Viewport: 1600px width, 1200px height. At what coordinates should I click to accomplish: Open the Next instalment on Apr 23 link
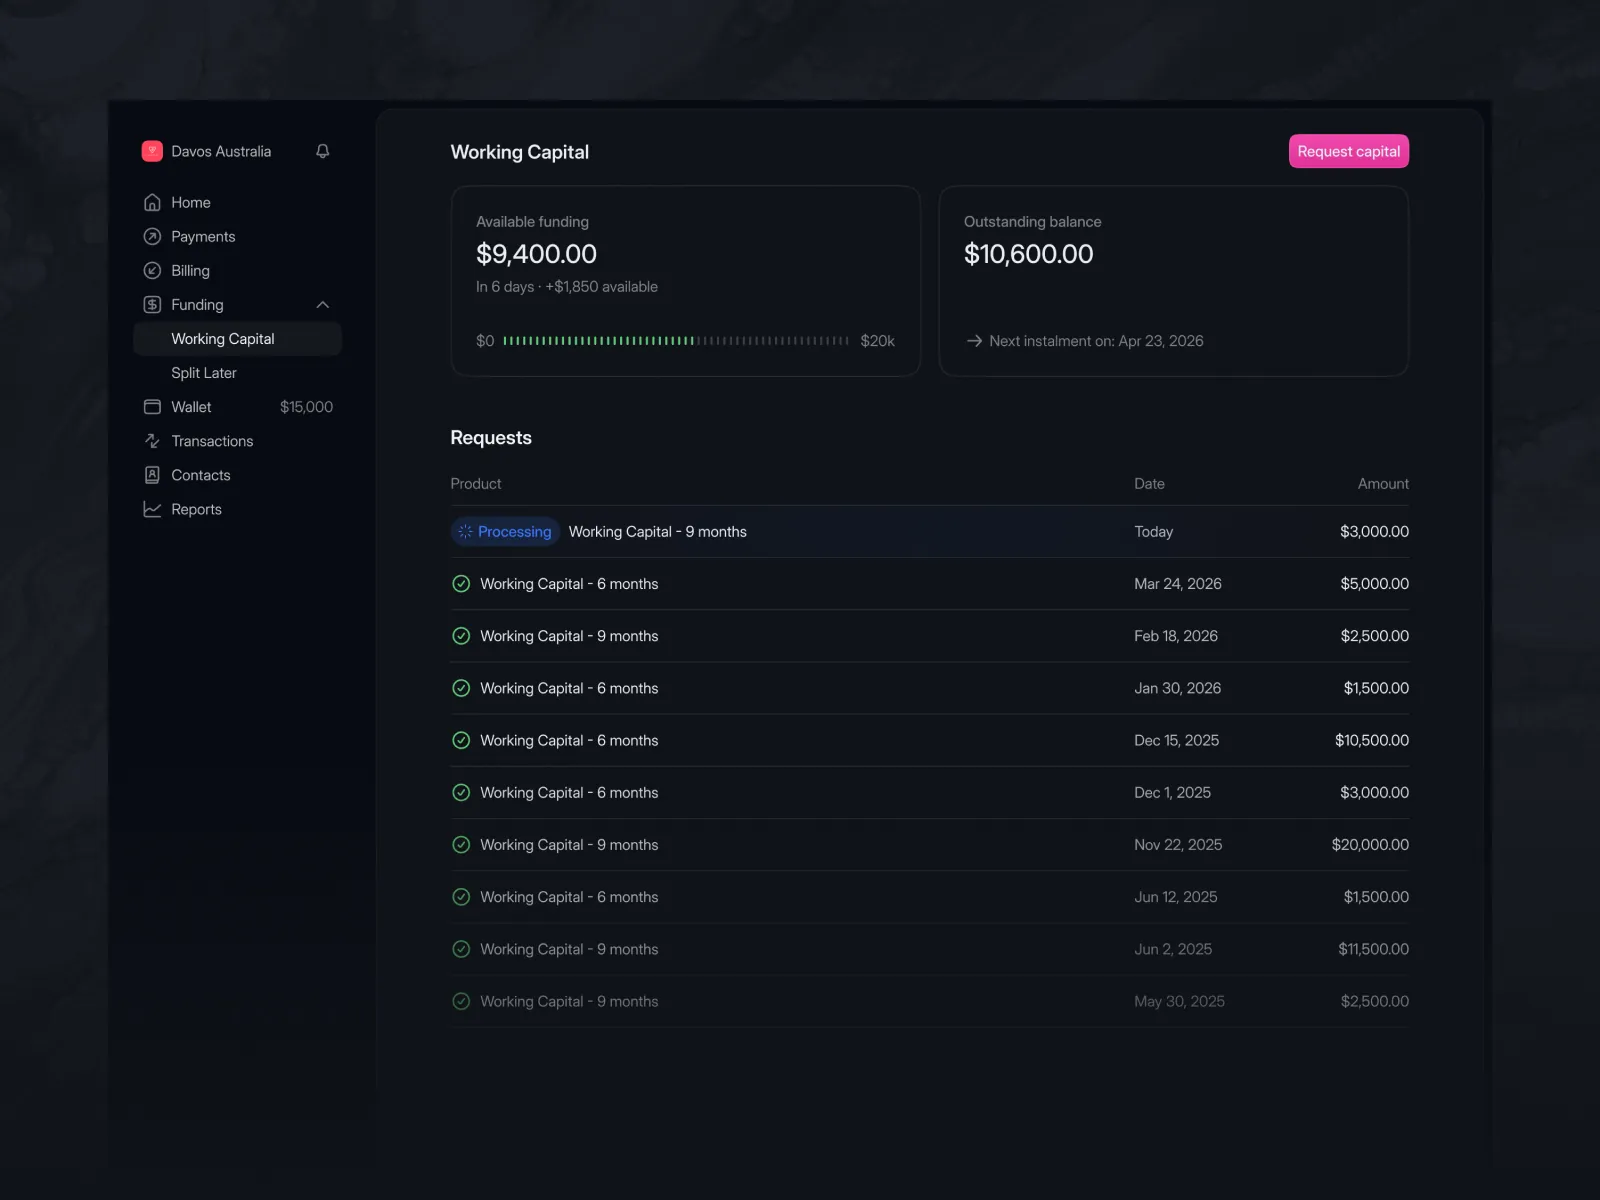tap(1085, 341)
